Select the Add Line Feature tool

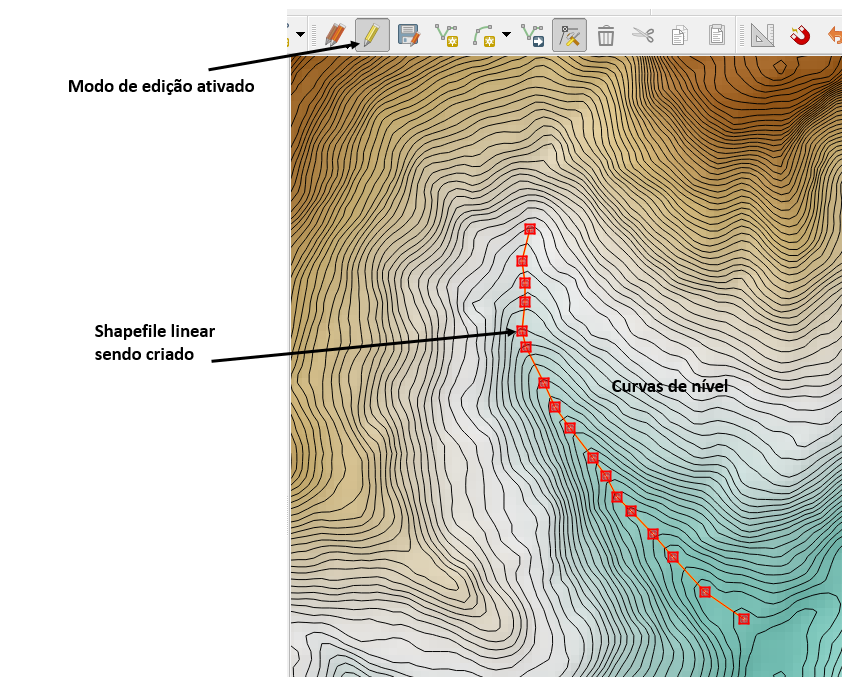[447, 36]
